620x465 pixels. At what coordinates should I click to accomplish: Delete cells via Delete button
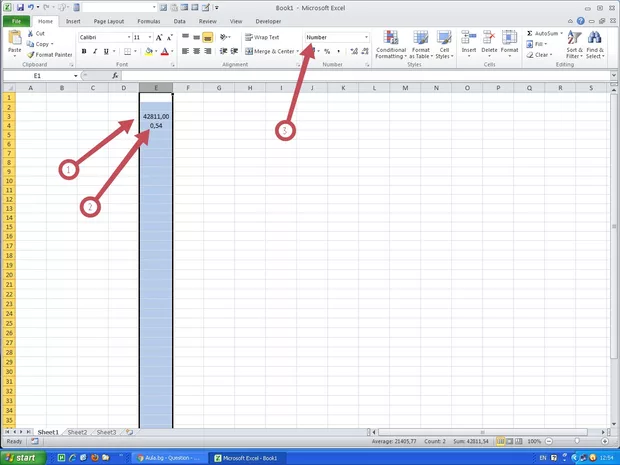(x=489, y=43)
